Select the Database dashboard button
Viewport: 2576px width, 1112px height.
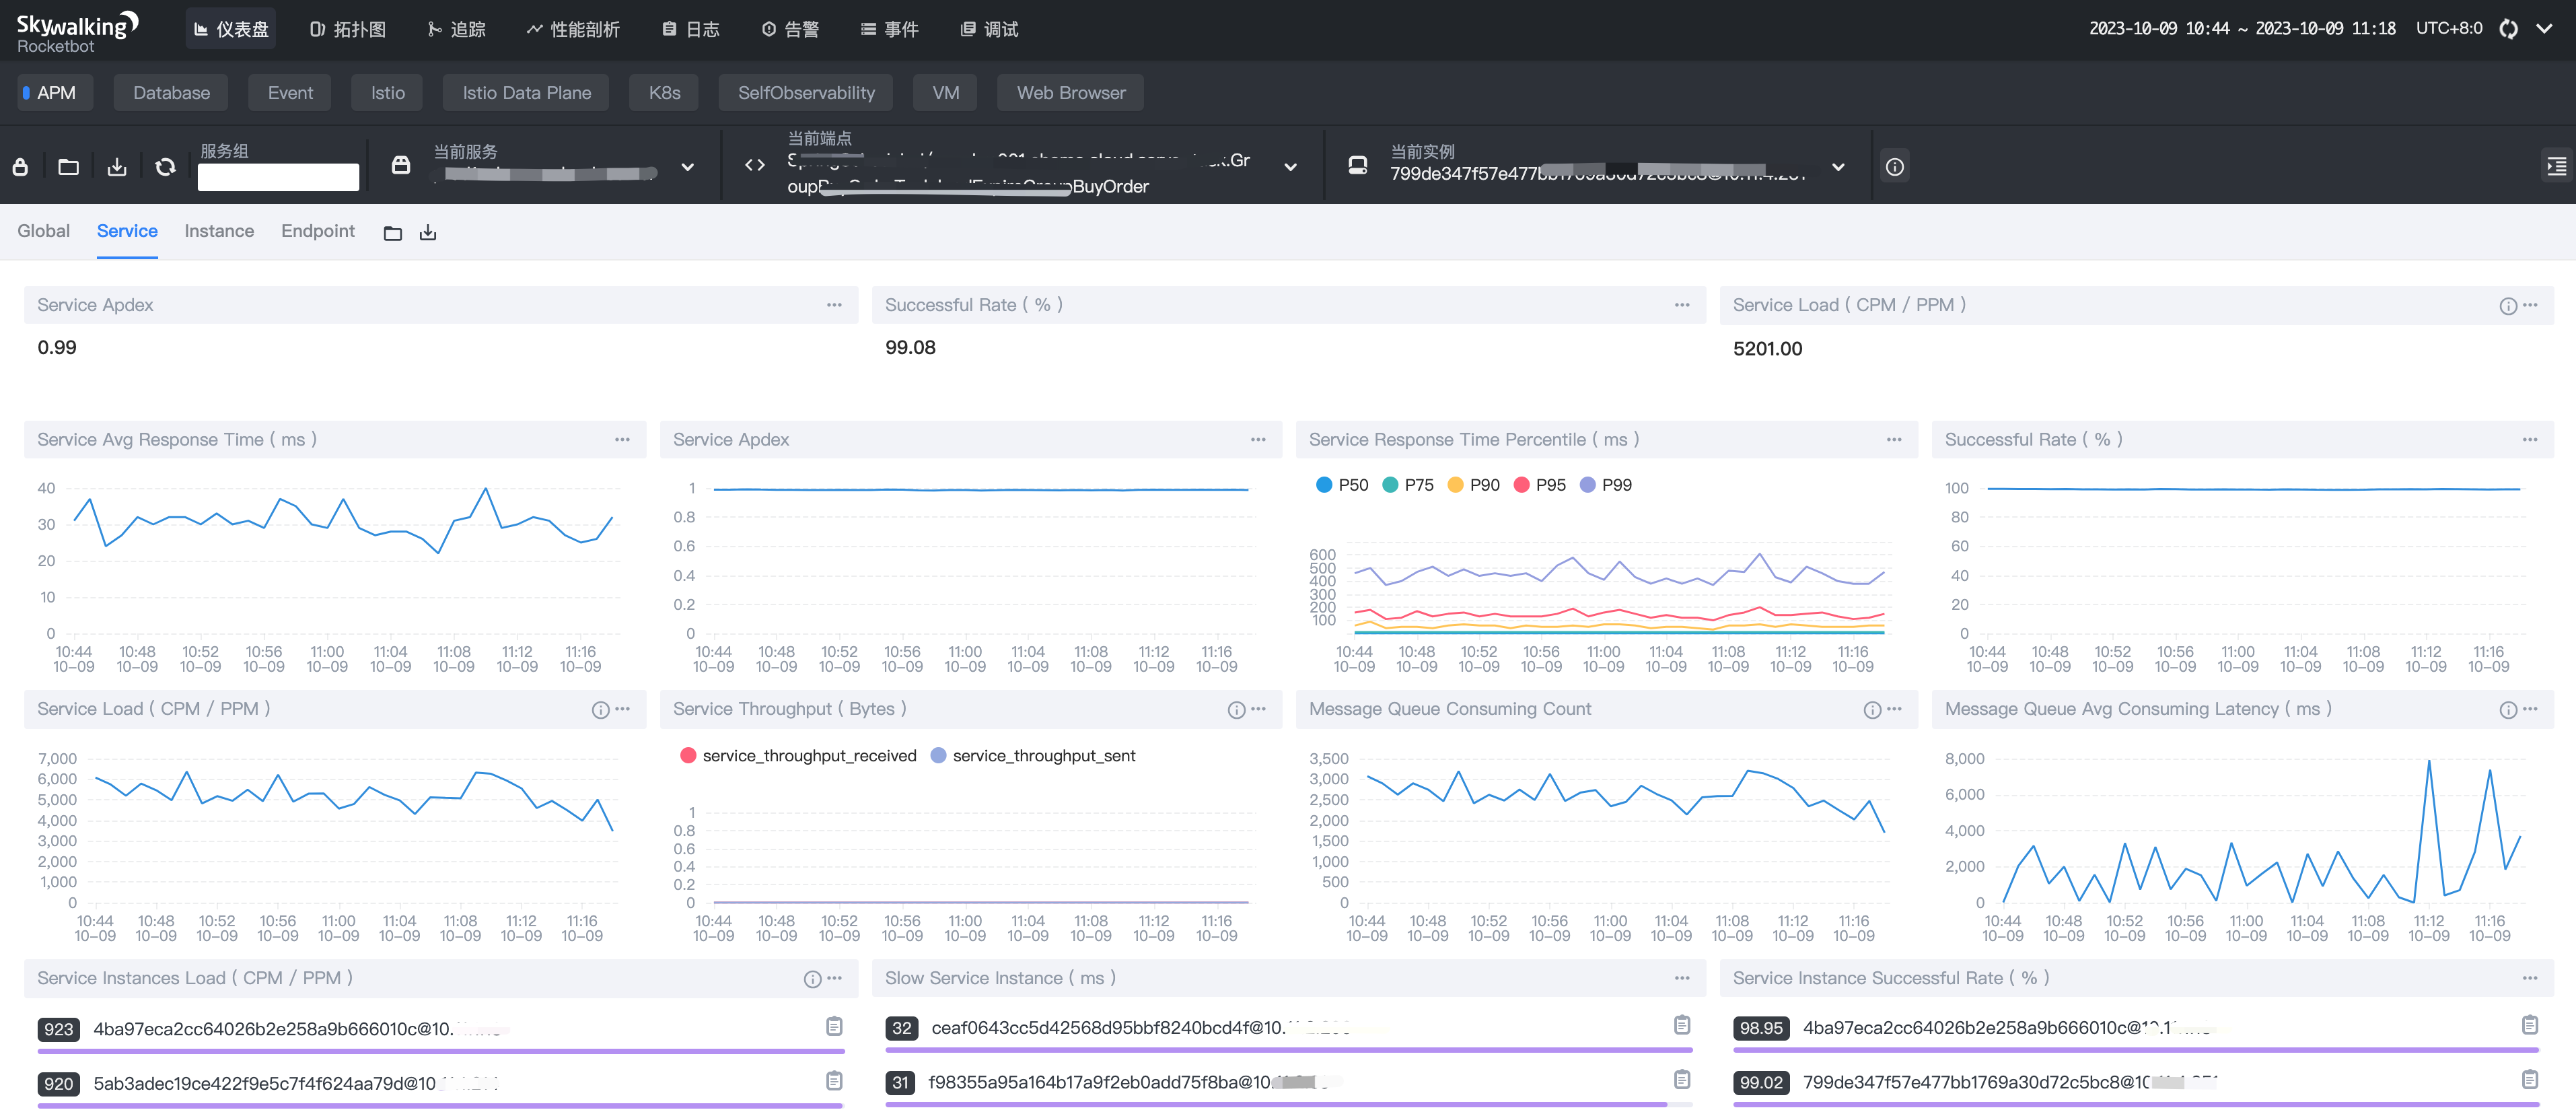[171, 93]
